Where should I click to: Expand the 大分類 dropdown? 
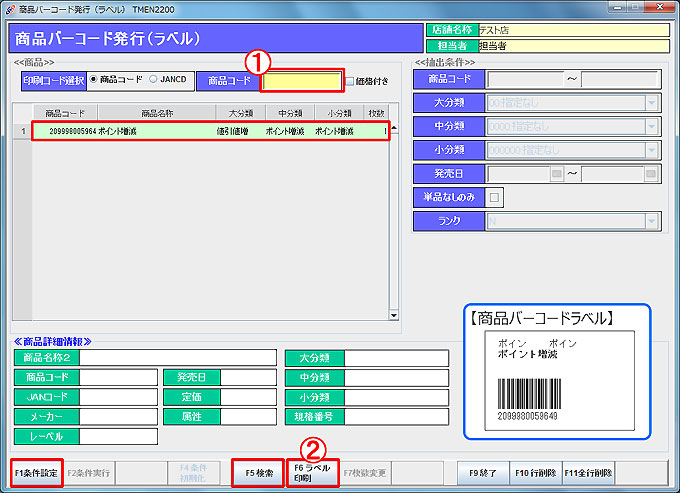pos(651,103)
